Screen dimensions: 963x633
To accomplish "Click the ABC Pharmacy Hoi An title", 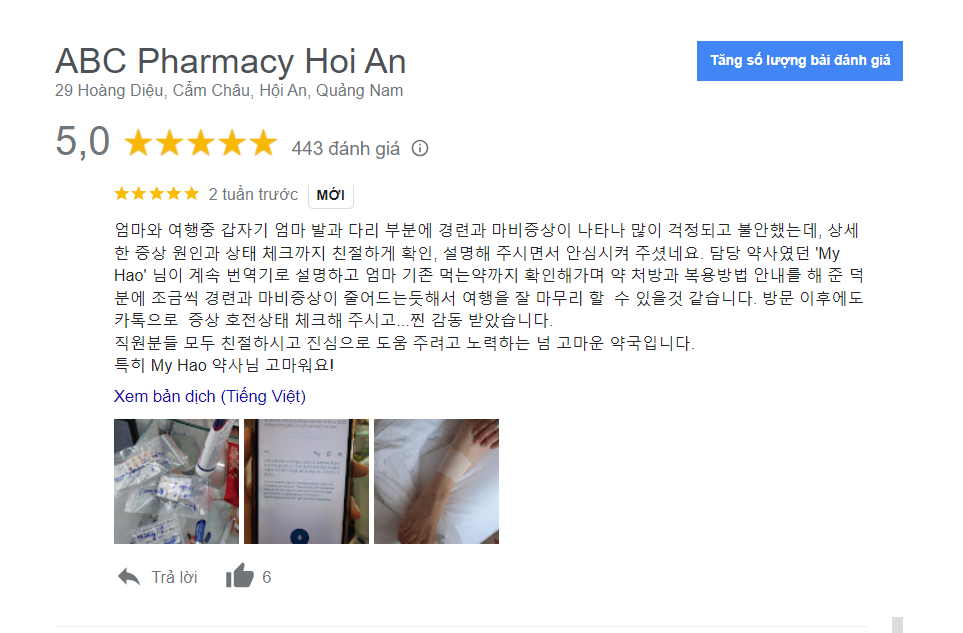I will [230, 61].
